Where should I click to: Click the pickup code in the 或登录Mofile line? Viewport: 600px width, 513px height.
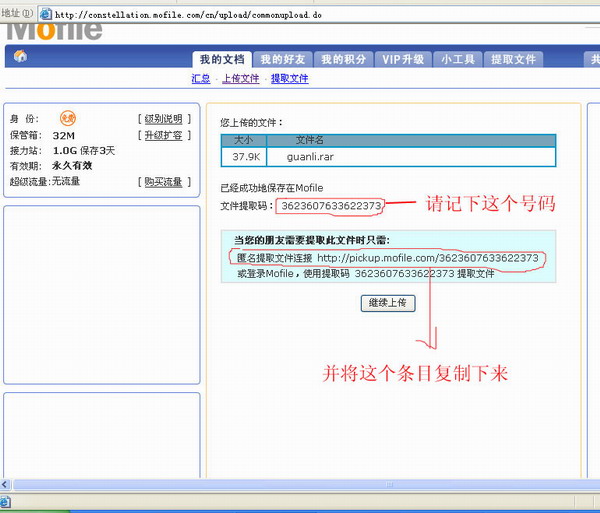tap(404, 274)
